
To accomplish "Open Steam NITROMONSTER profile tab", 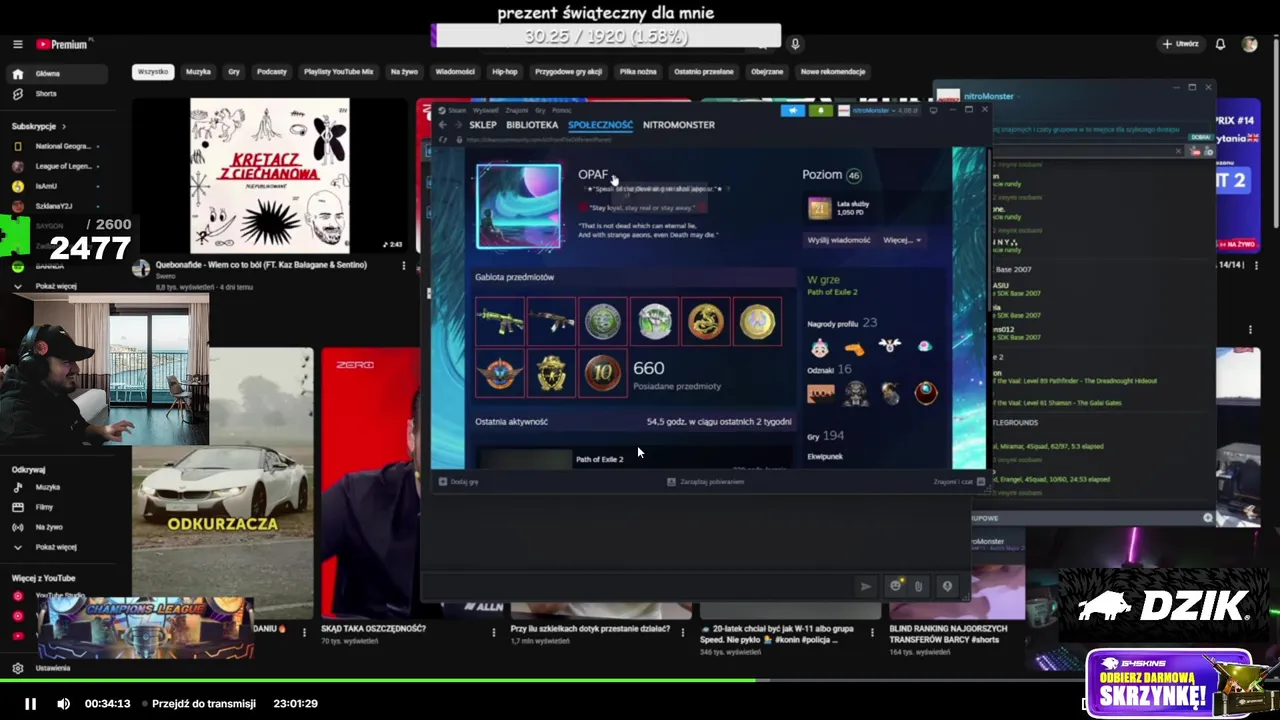I will pyautogui.click(x=679, y=125).
